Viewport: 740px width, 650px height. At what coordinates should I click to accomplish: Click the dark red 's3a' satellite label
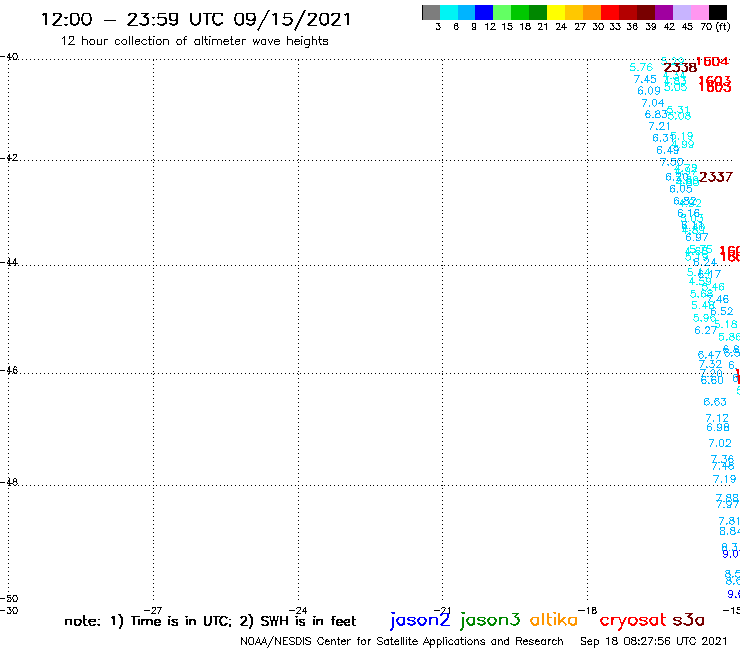click(688, 620)
